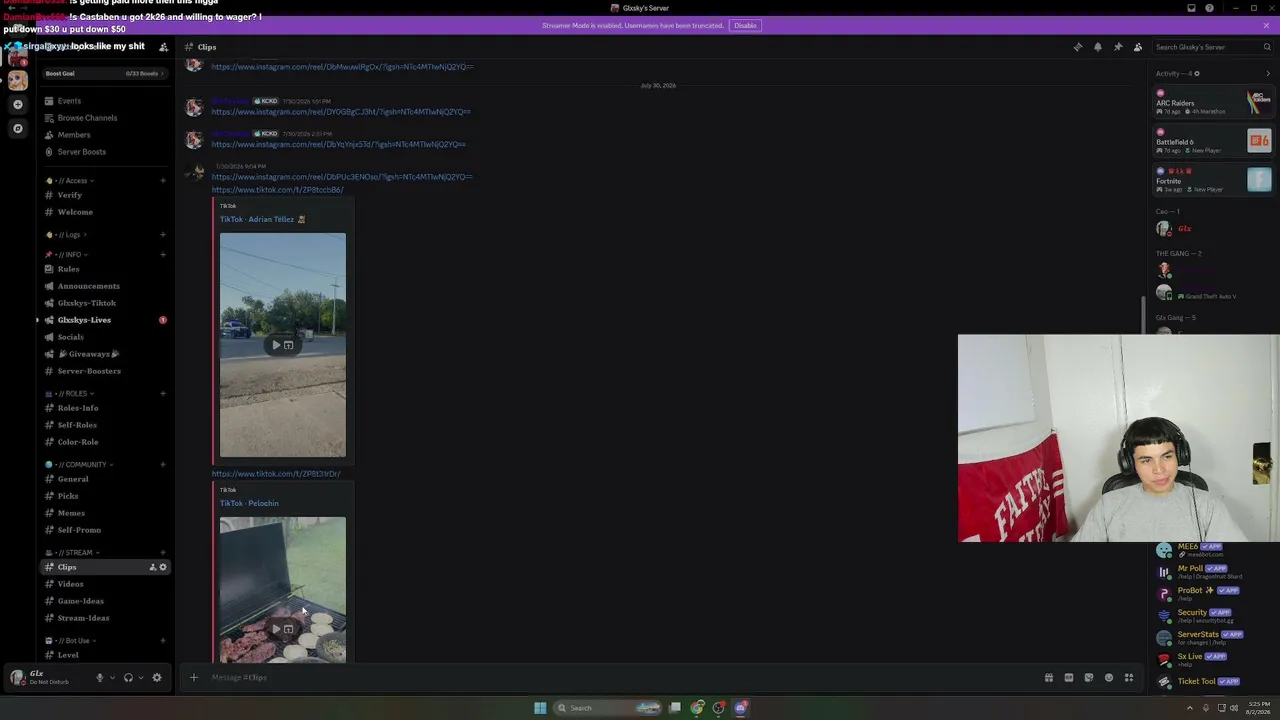Image resolution: width=1280 pixels, height=720 pixels.
Task: Show pinned messages in Clips
Action: [x=1118, y=47]
